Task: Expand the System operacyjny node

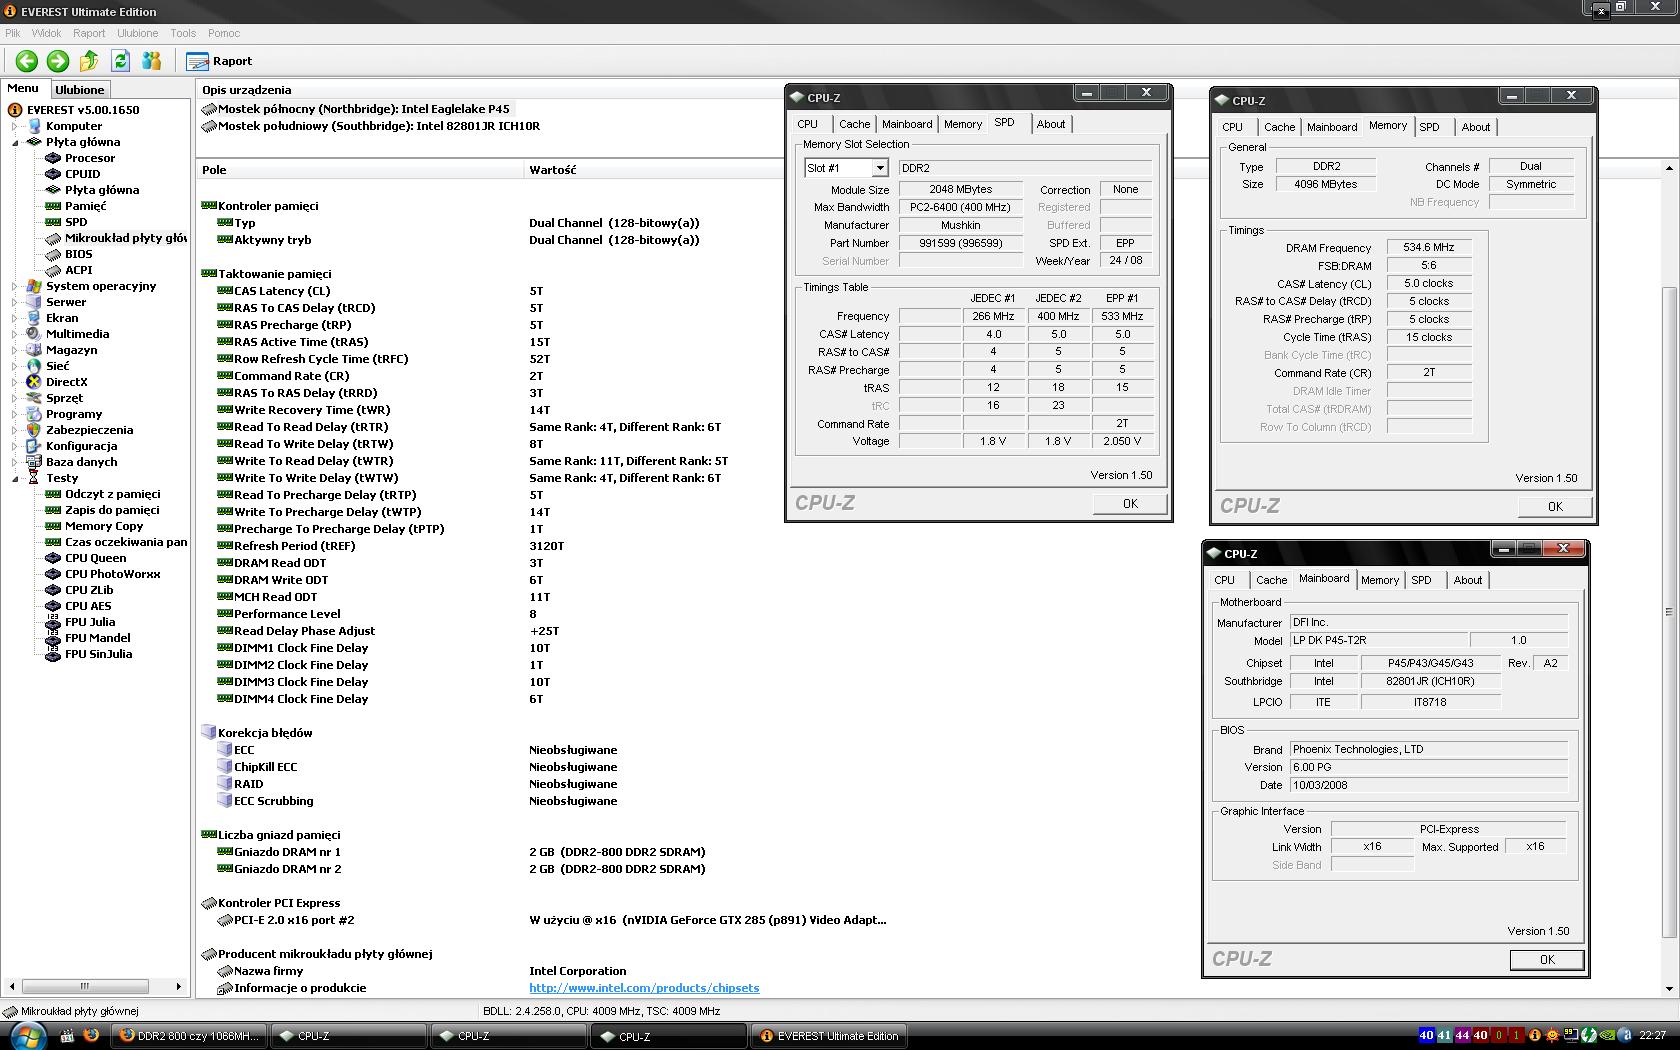Action: 15,286
